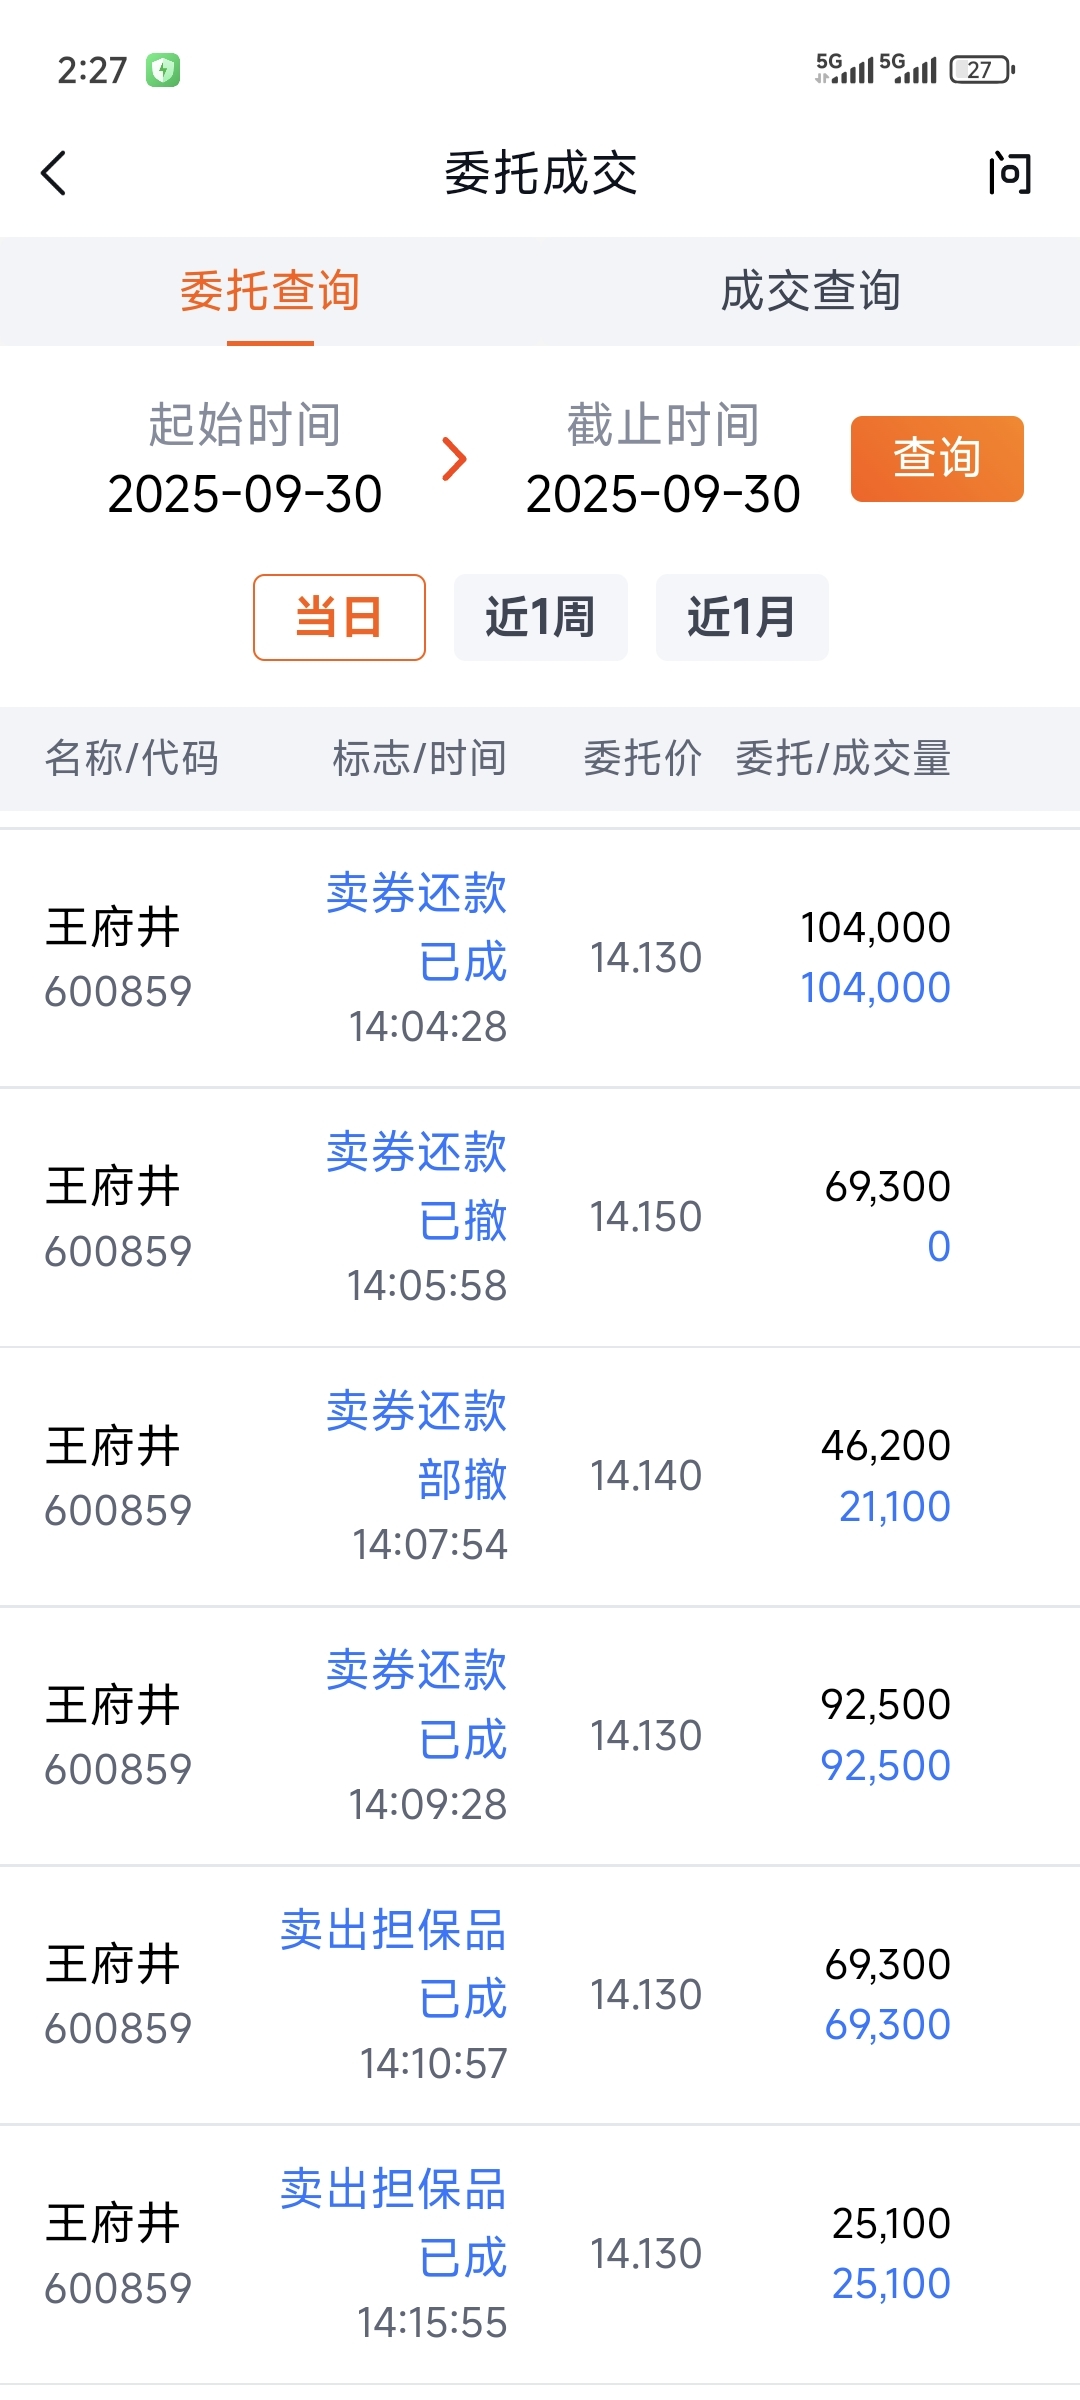Click the orange arrow between dates

[454, 459]
